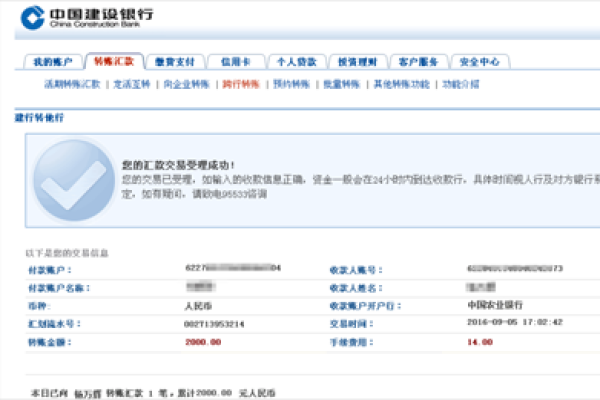Open the 信用卡 tab

236,62
